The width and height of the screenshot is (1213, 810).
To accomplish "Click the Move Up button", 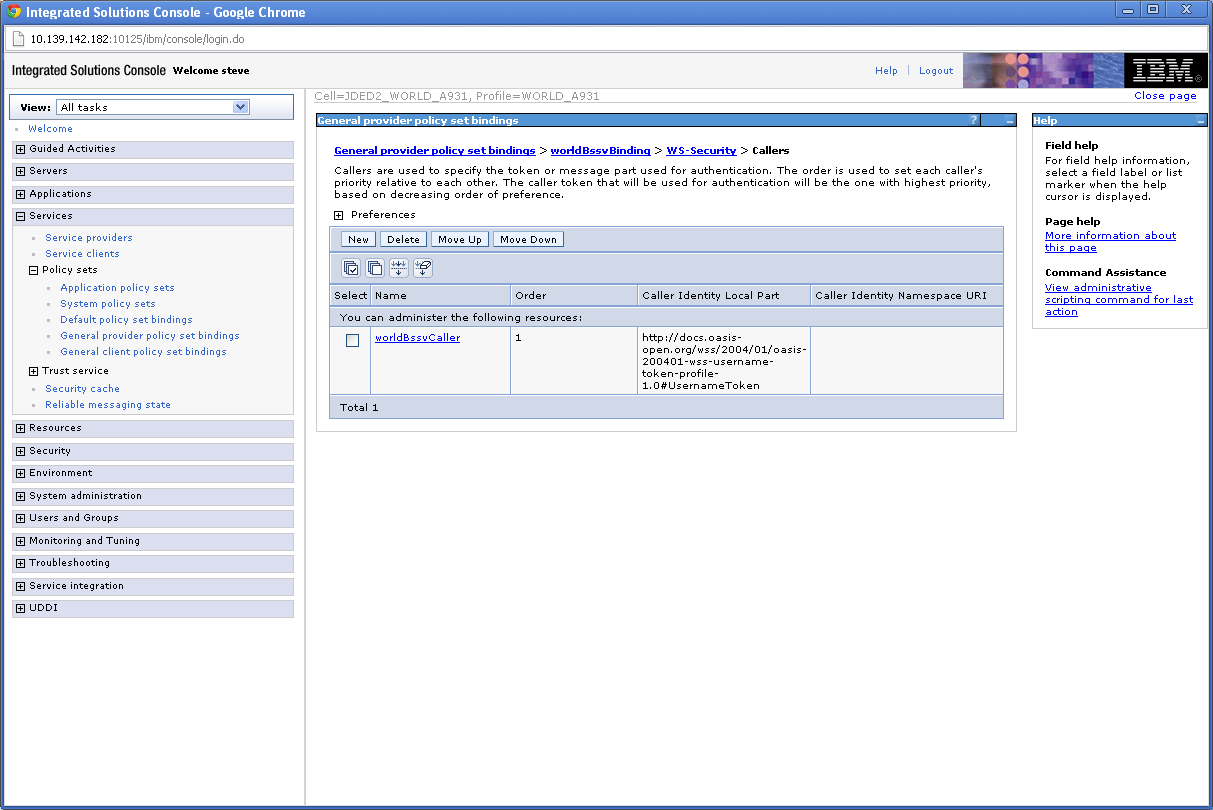I will click(x=460, y=239).
